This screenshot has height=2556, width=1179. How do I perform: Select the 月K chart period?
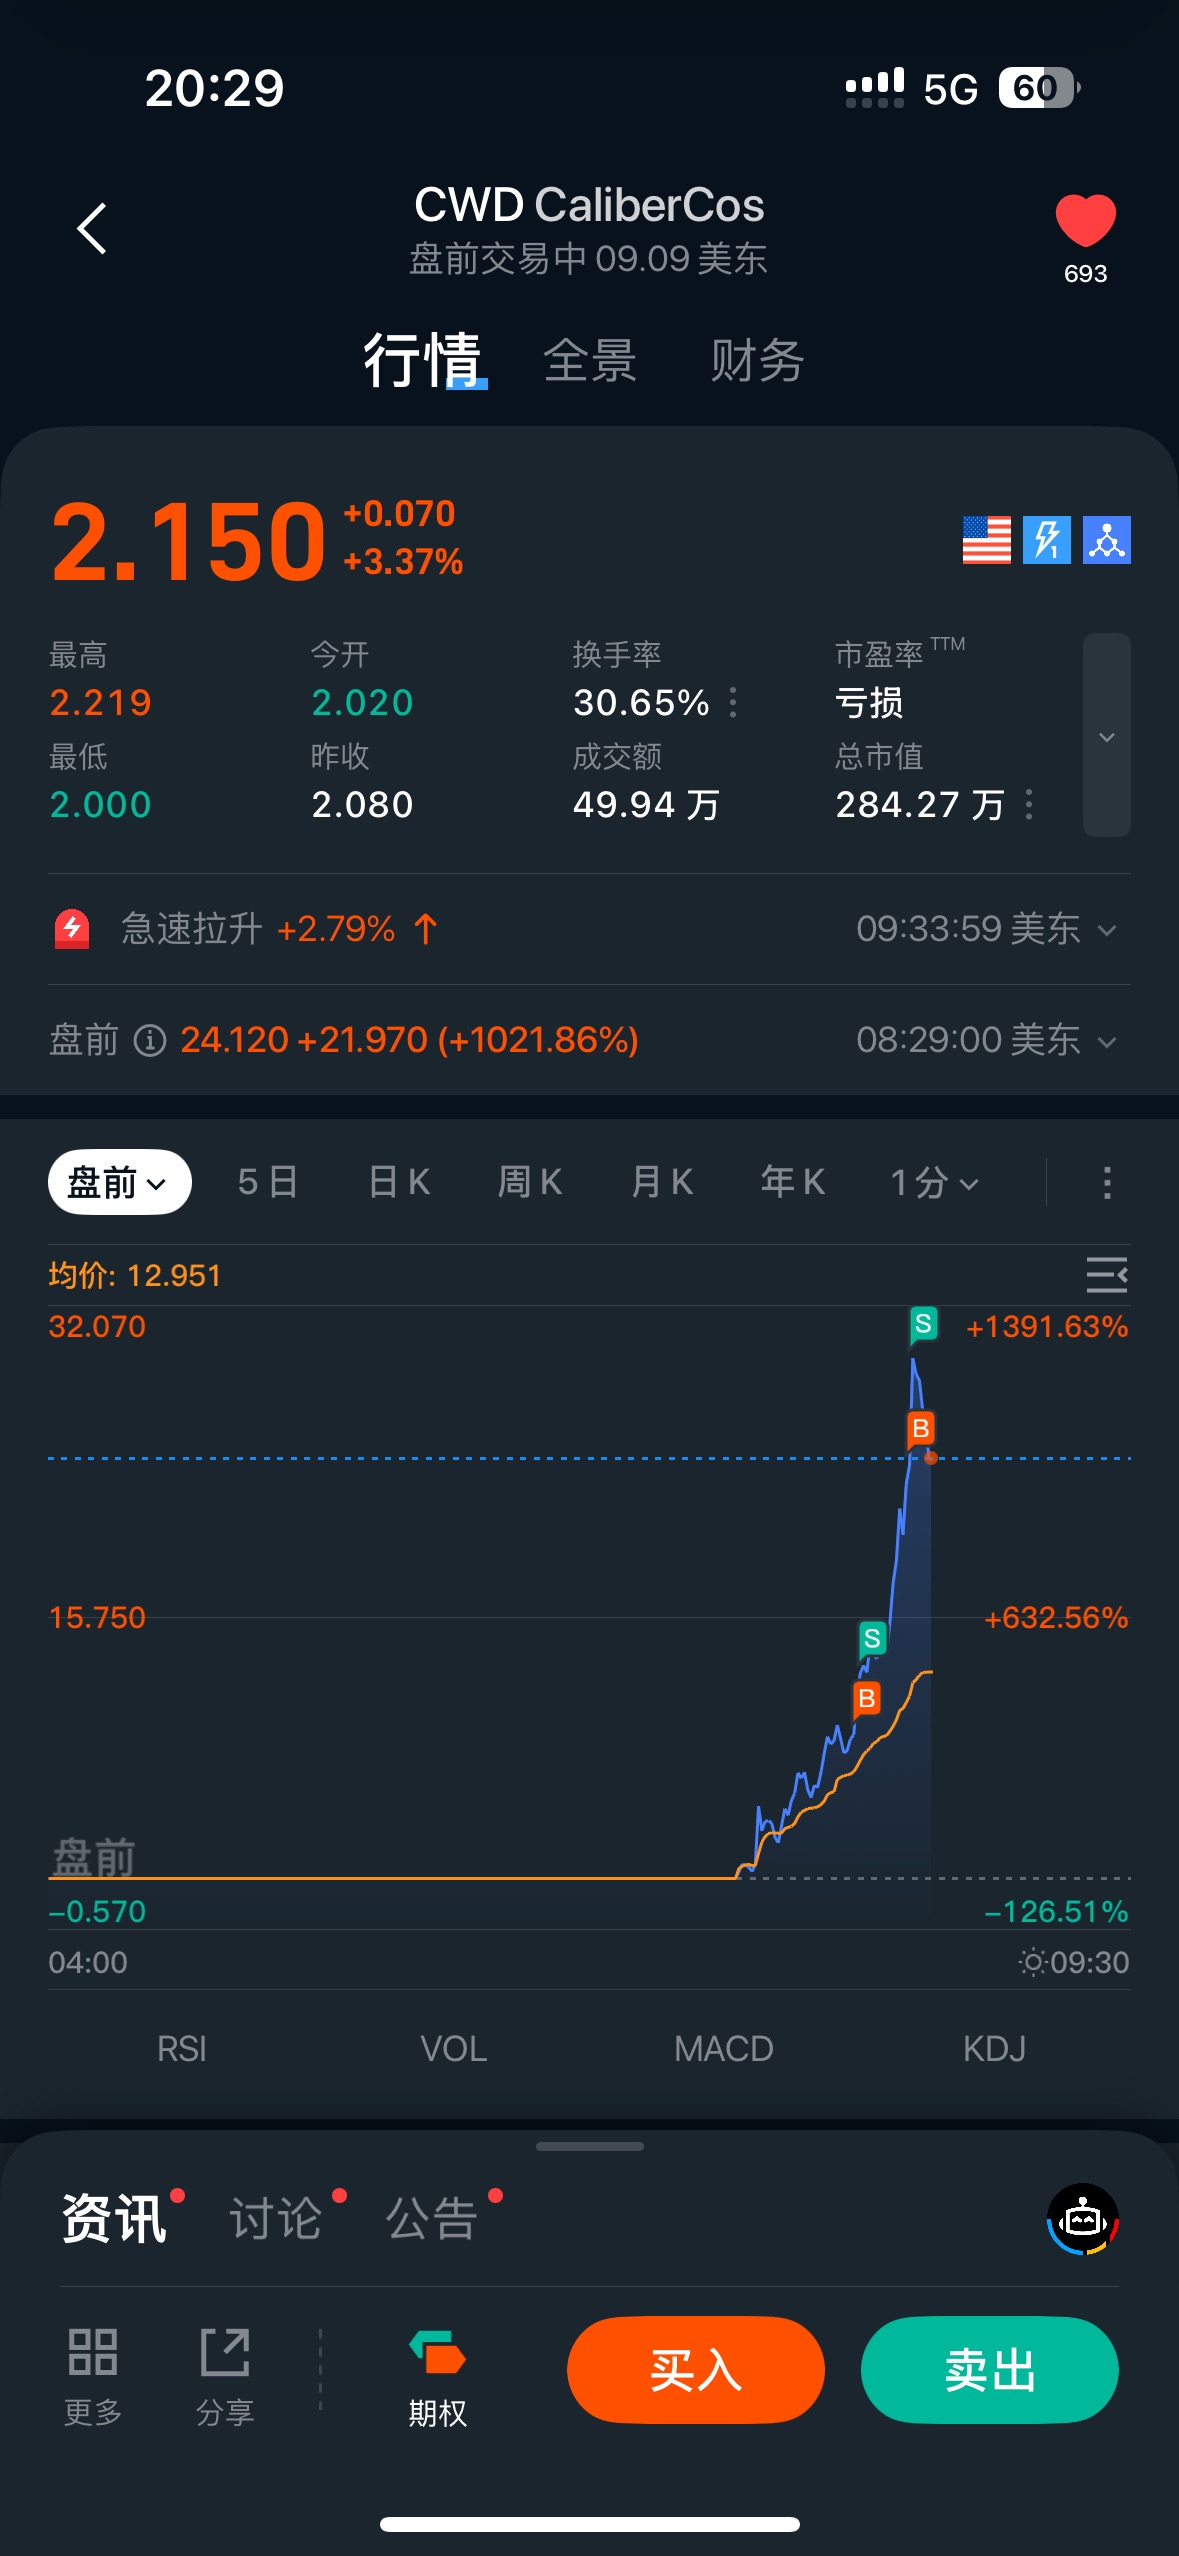click(662, 1182)
